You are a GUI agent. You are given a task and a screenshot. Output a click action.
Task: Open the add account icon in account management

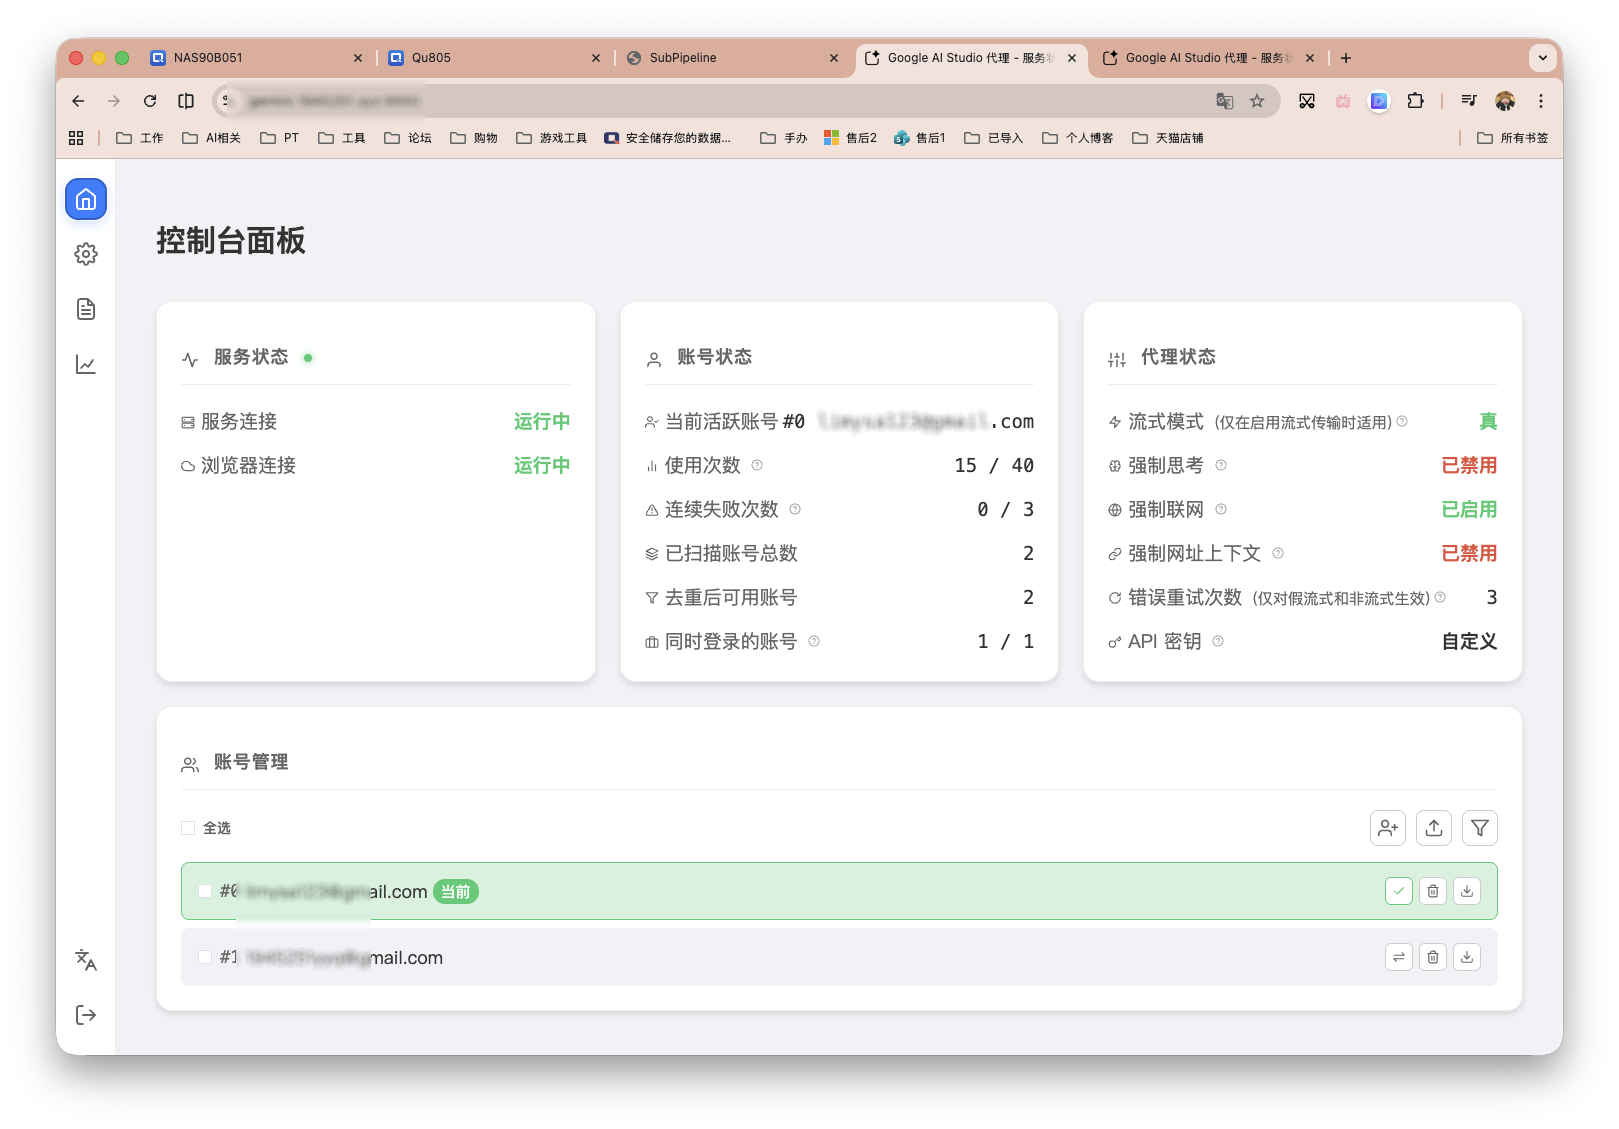[x=1387, y=827]
